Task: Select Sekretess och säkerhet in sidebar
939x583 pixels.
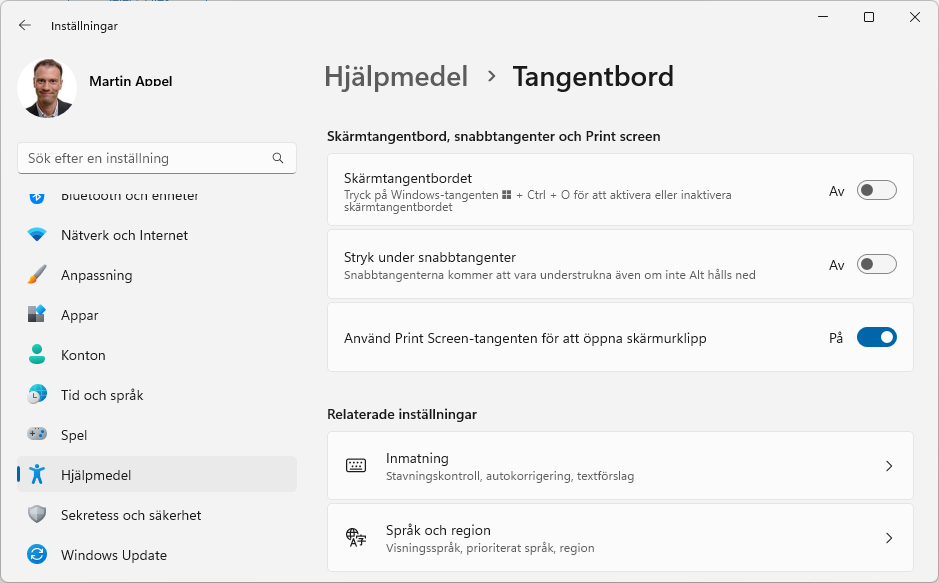Action: click(131, 515)
